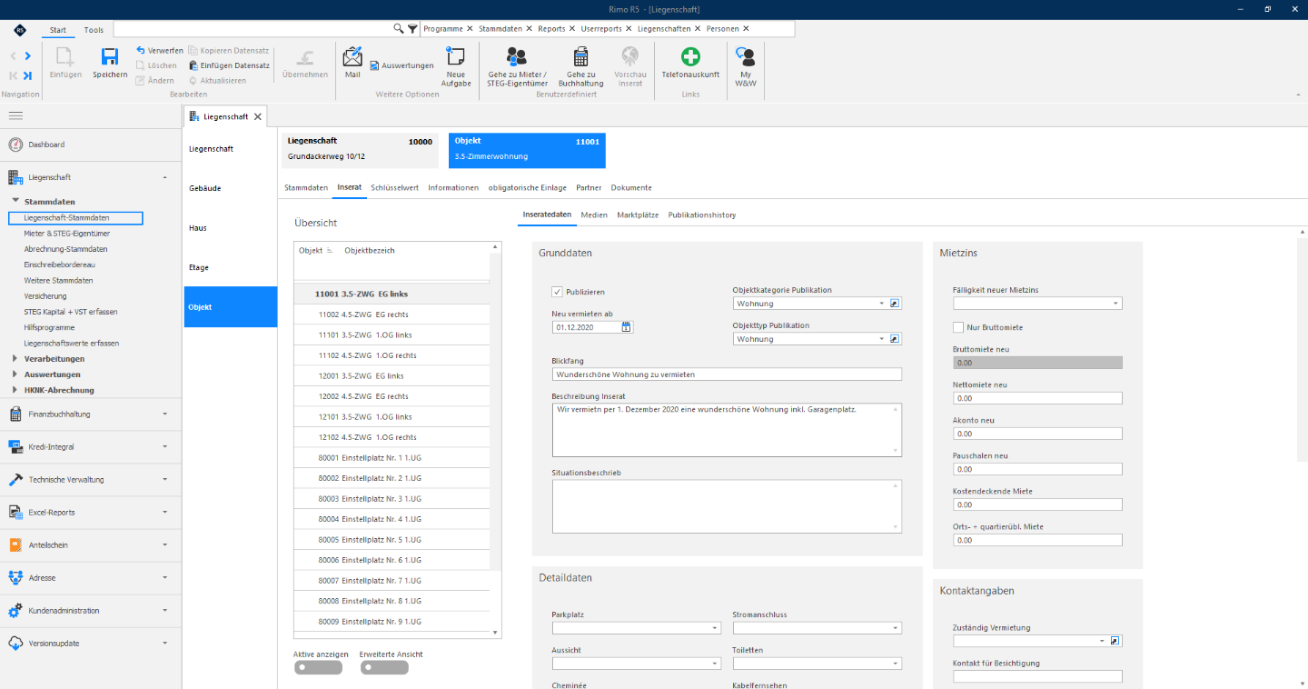
Task: Open the Schlüsselwert tab
Action: click(394, 187)
